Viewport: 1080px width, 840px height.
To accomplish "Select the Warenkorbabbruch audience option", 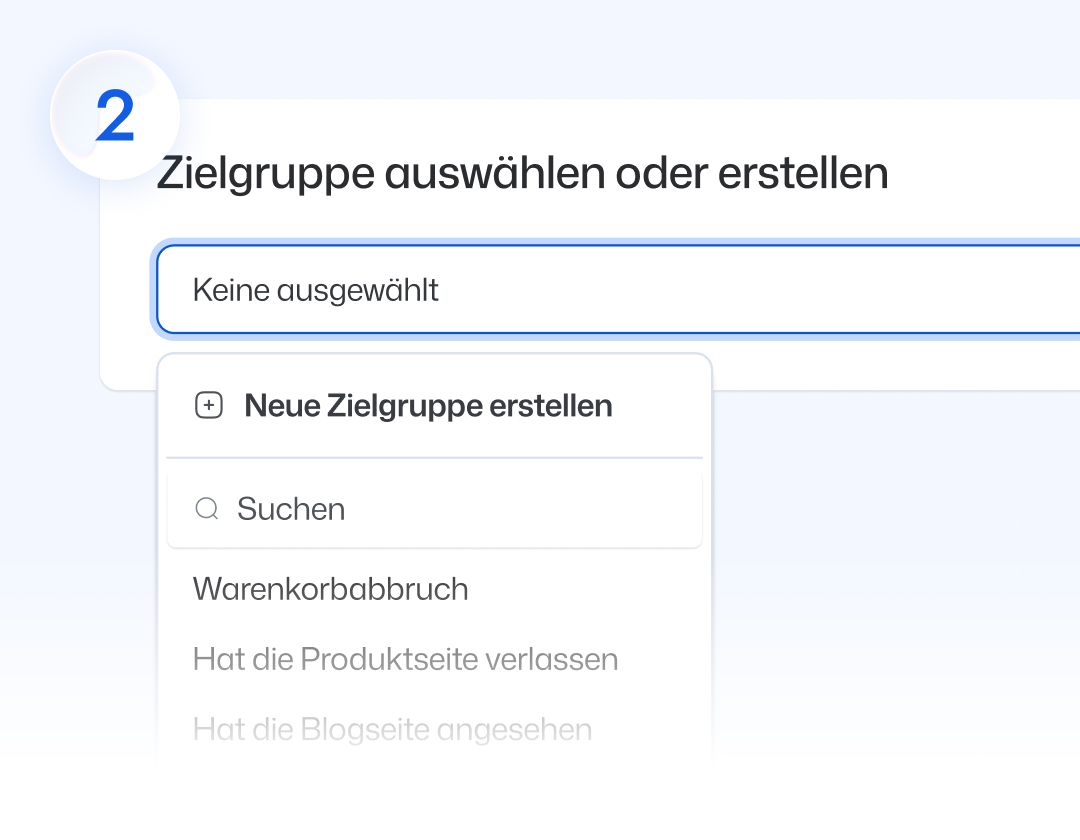I will [330, 589].
